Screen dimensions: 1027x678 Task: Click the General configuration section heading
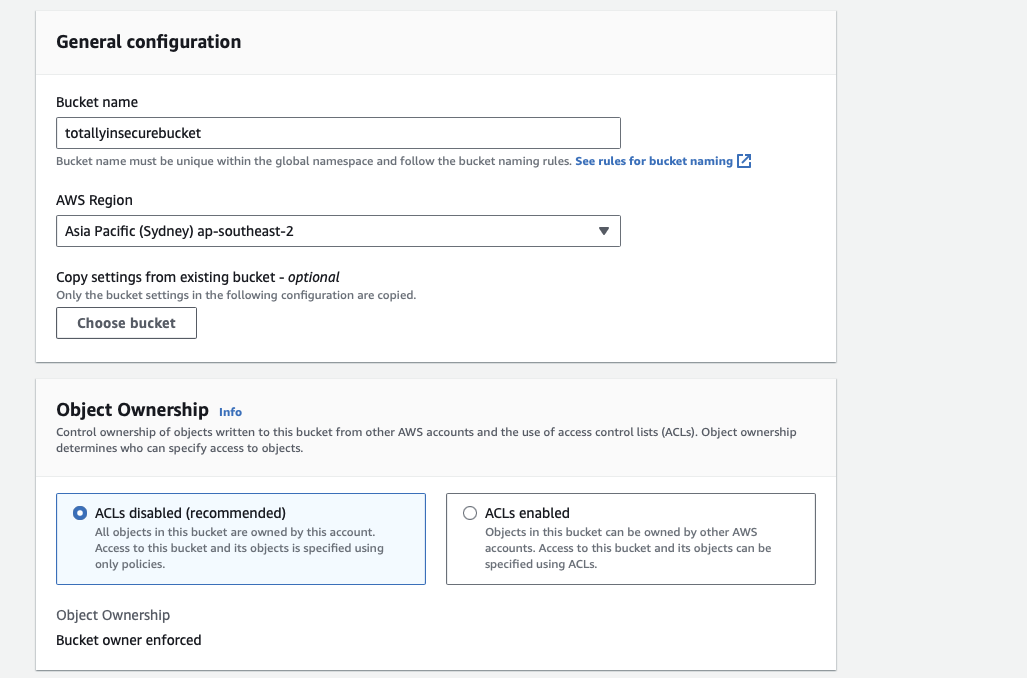(148, 42)
